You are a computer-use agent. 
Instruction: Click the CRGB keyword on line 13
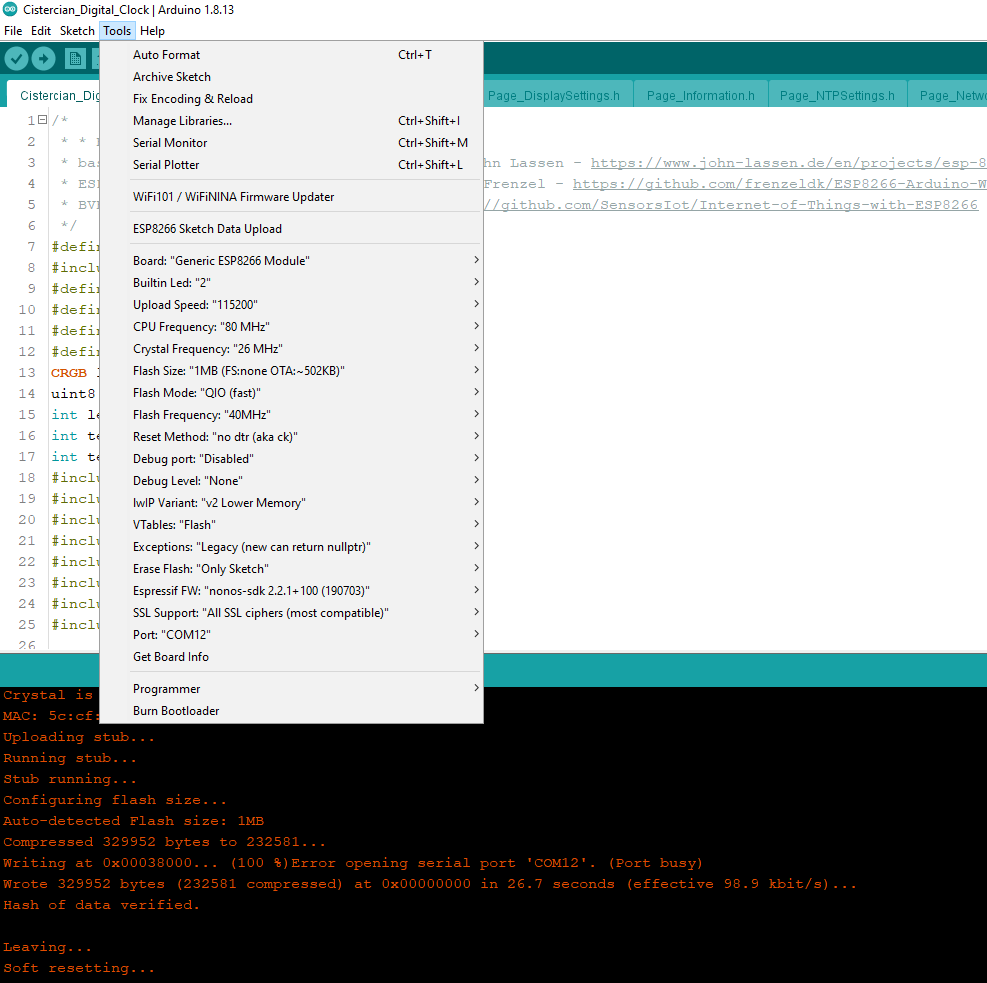(x=69, y=373)
